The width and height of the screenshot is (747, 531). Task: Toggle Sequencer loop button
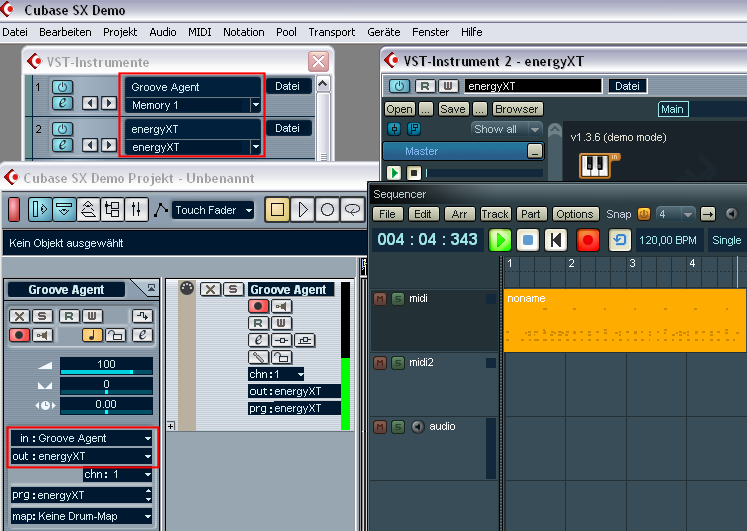pyautogui.click(x=620, y=240)
